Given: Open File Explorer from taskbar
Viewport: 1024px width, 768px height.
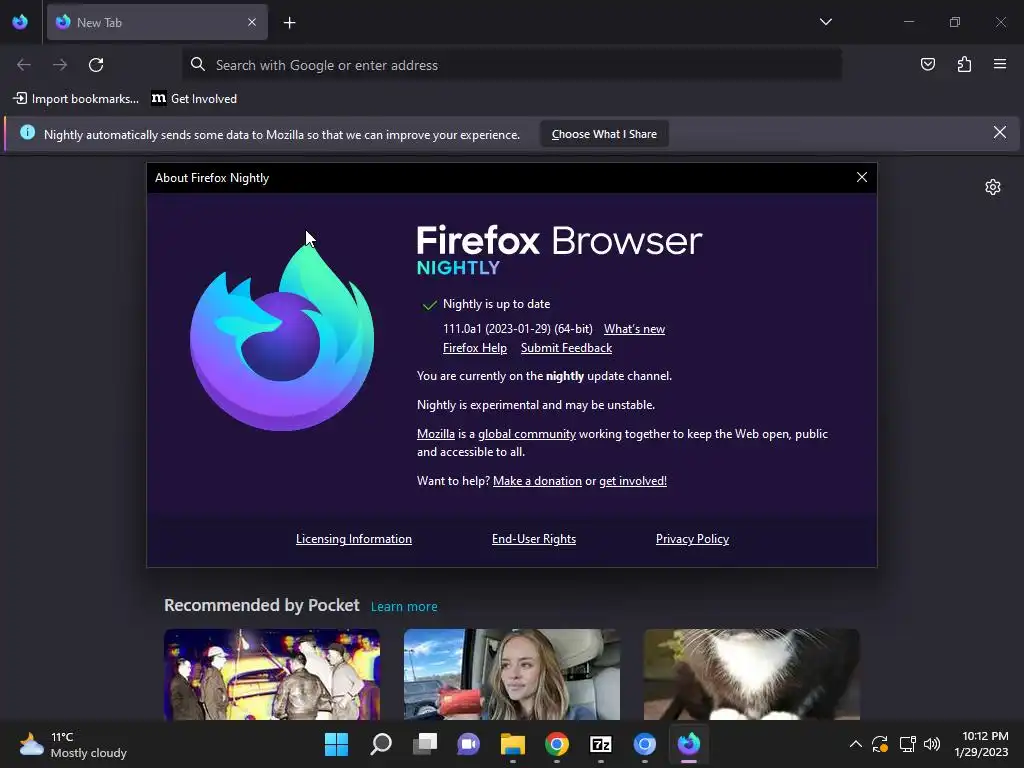Looking at the screenshot, I should 513,744.
